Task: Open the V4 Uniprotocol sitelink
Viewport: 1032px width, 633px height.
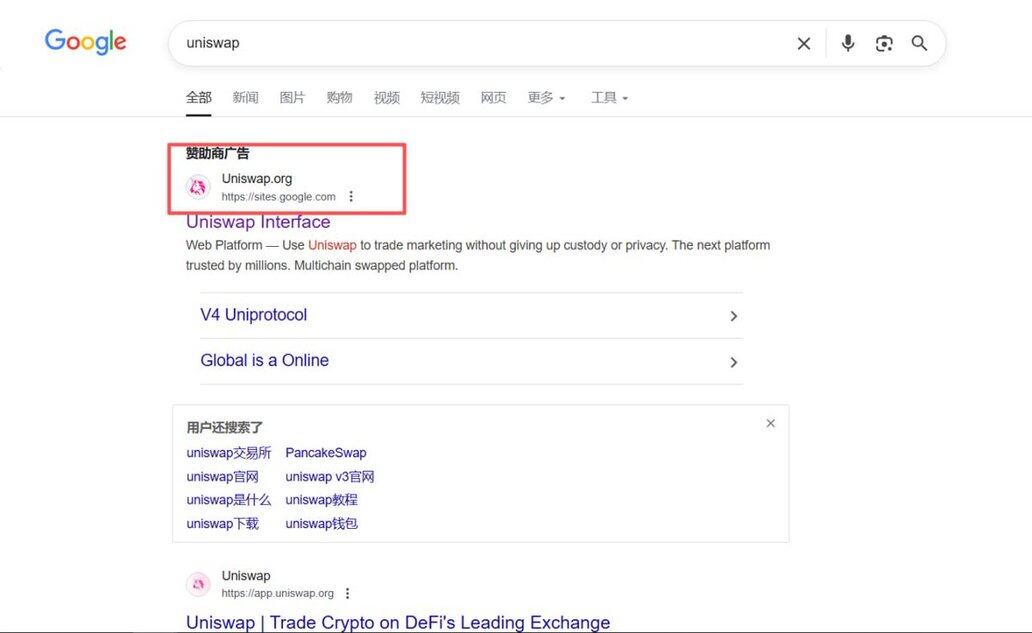Action: coord(253,315)
